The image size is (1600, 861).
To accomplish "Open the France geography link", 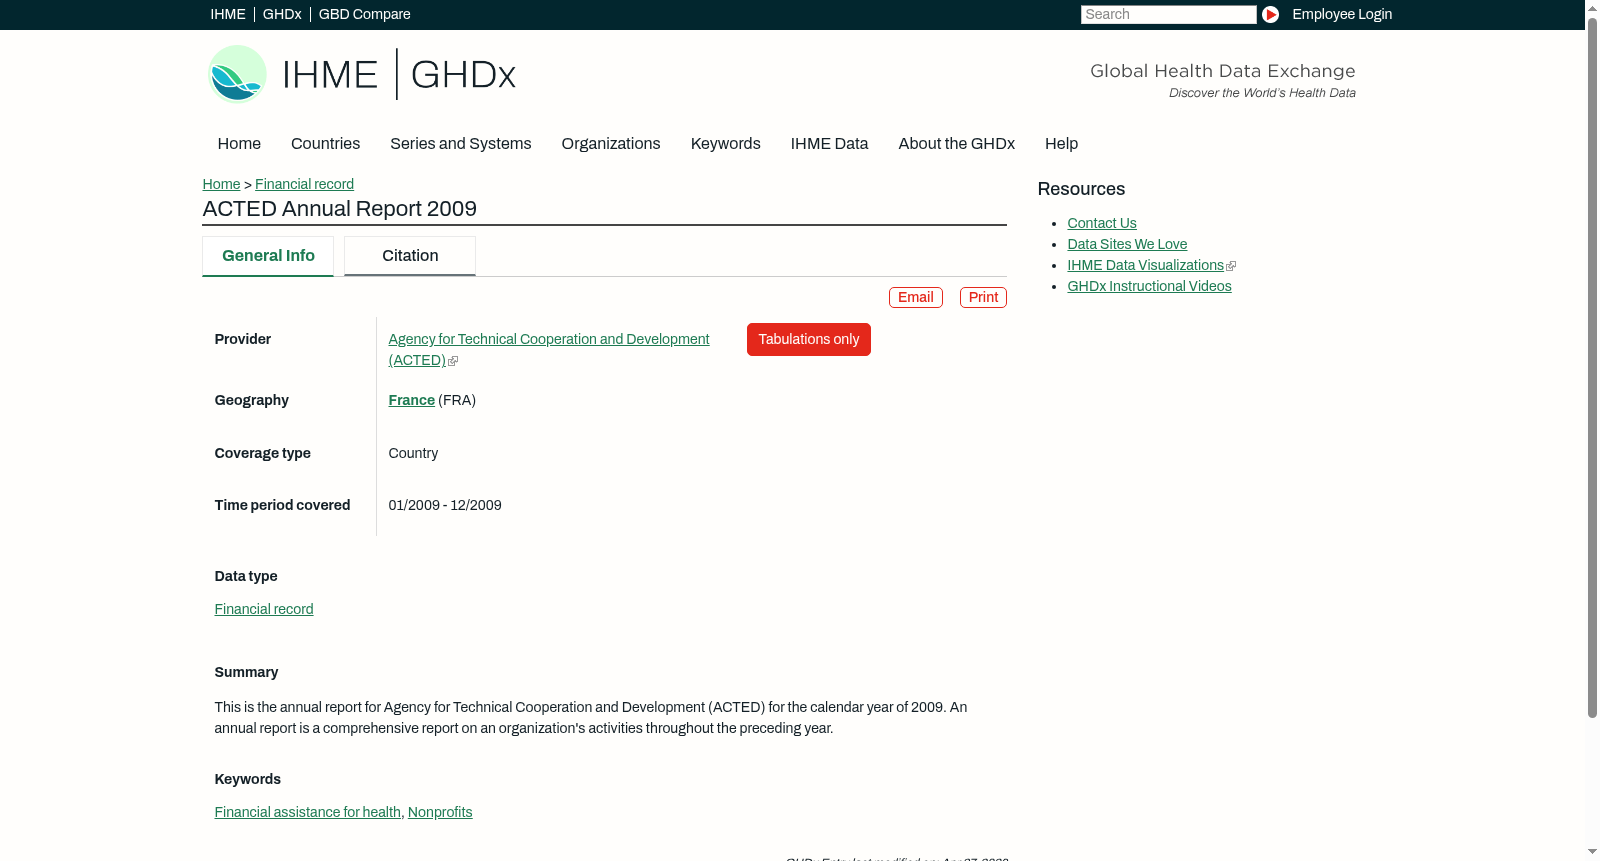I will 412,400.
